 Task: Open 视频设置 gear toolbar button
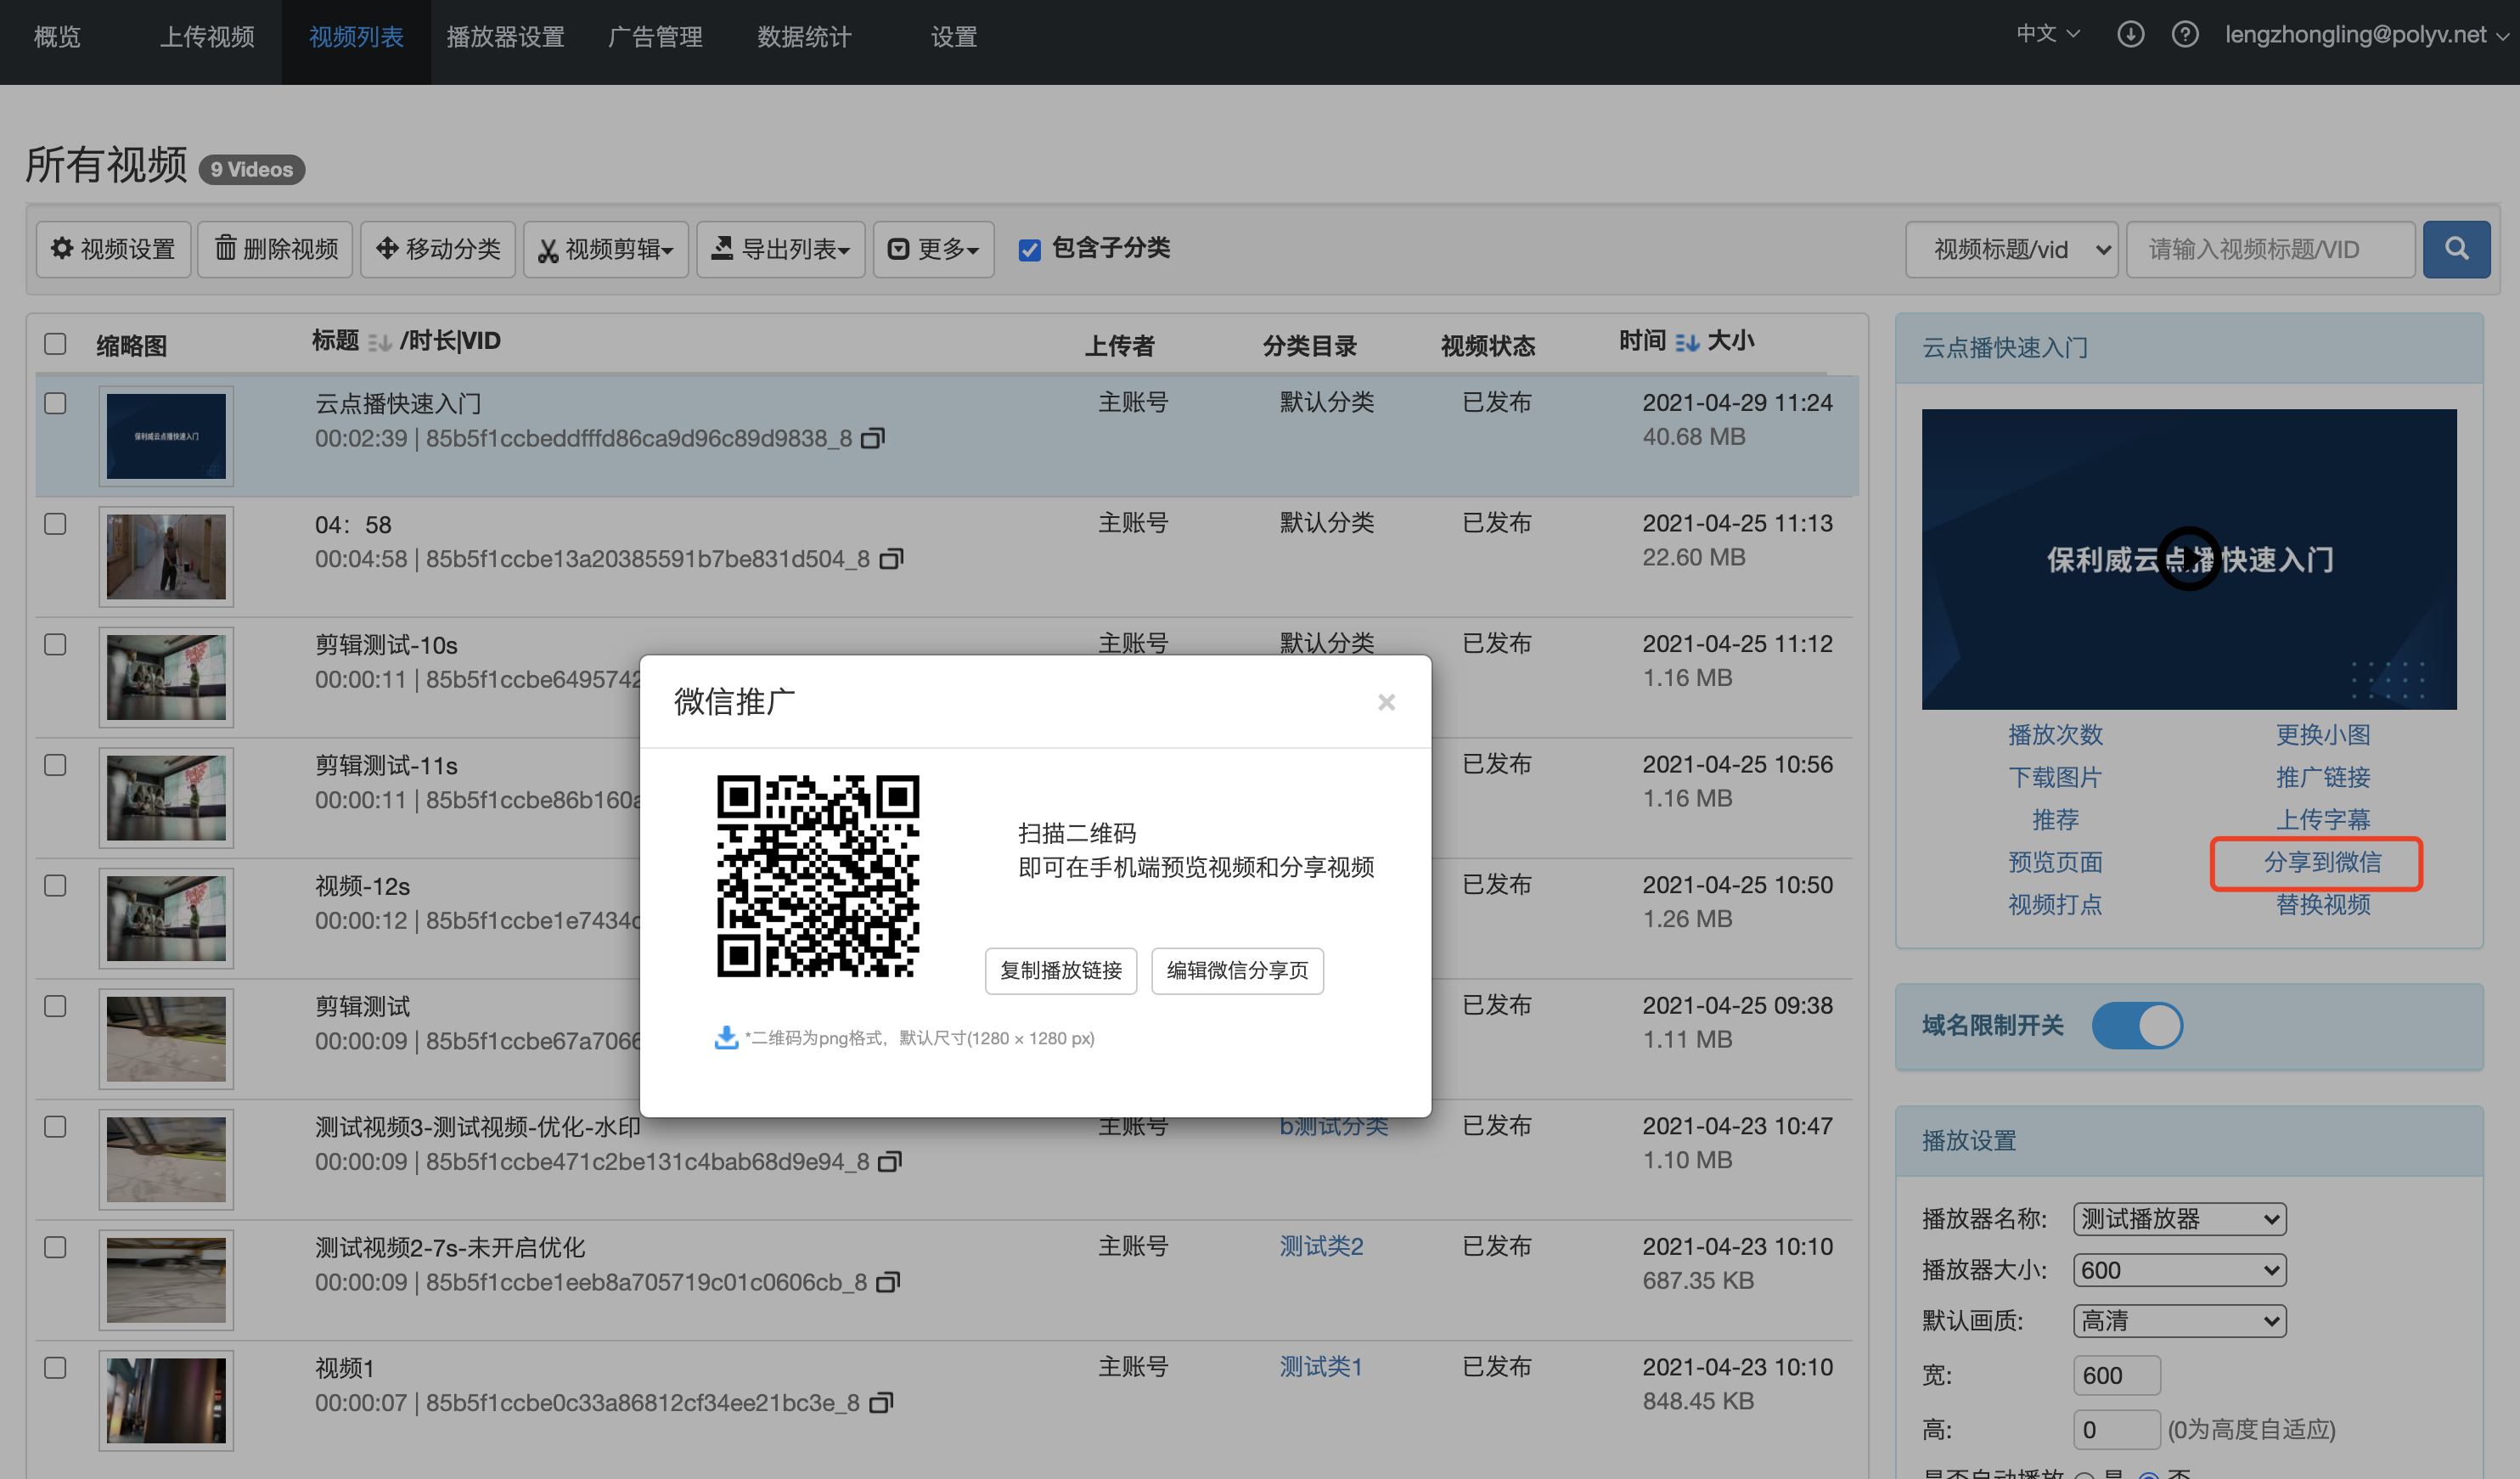113,249
